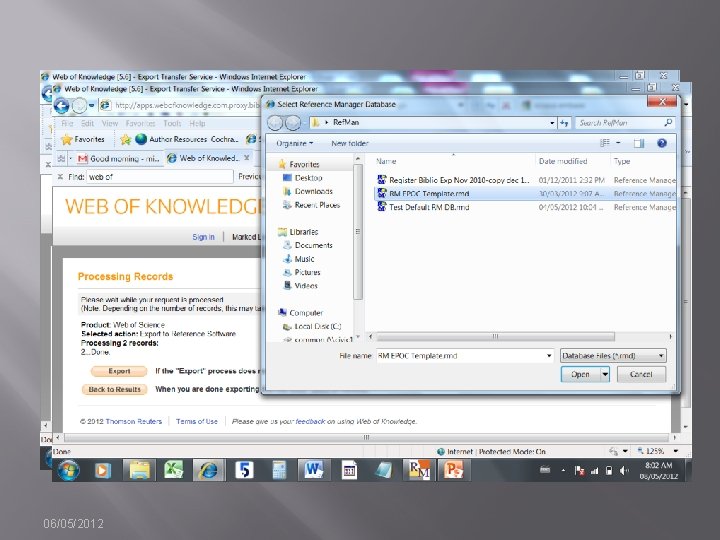This screenshot has width=720, height=540.
Task: Open Excel from the taskbar
Action: 174,470
